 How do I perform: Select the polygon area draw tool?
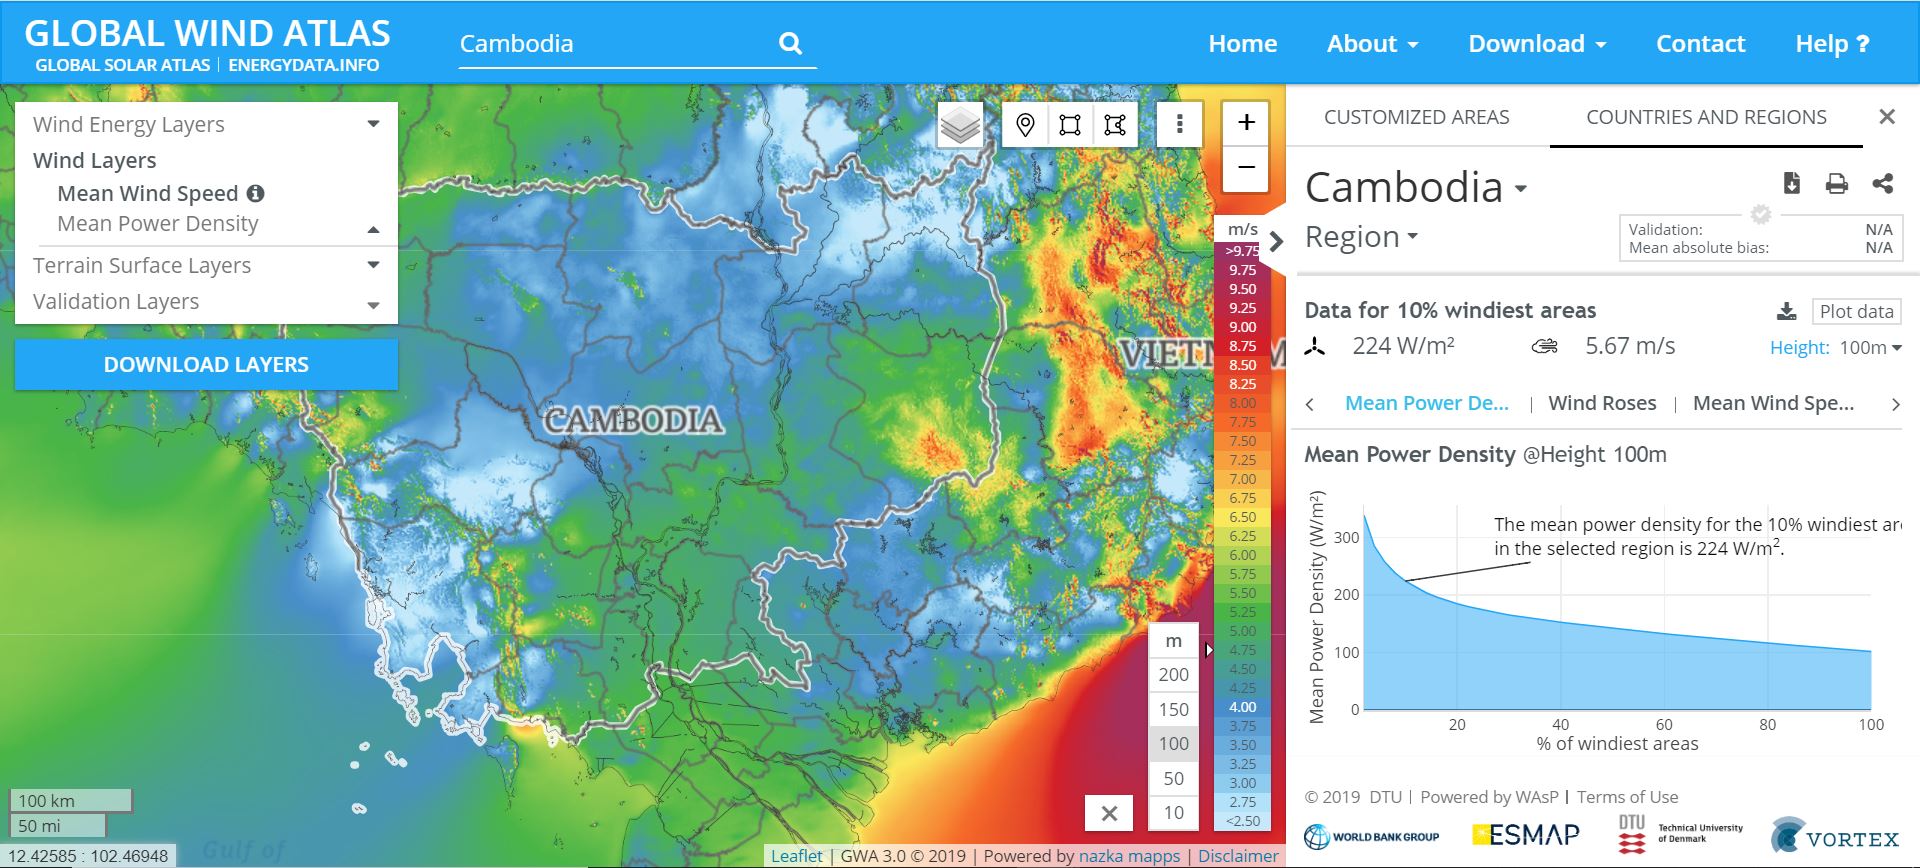pos(1115,125)
